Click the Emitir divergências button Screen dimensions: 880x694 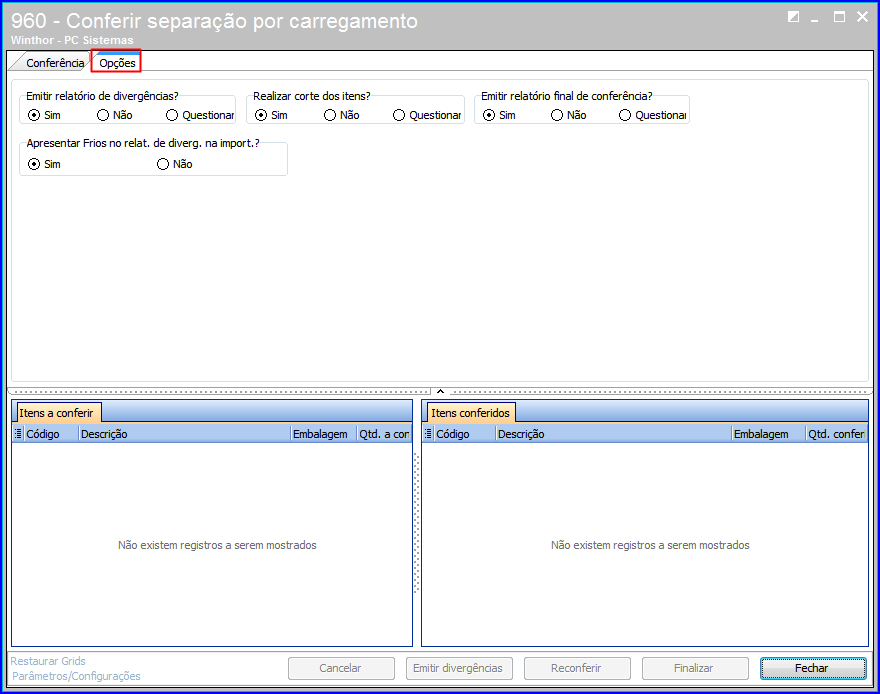459,668
